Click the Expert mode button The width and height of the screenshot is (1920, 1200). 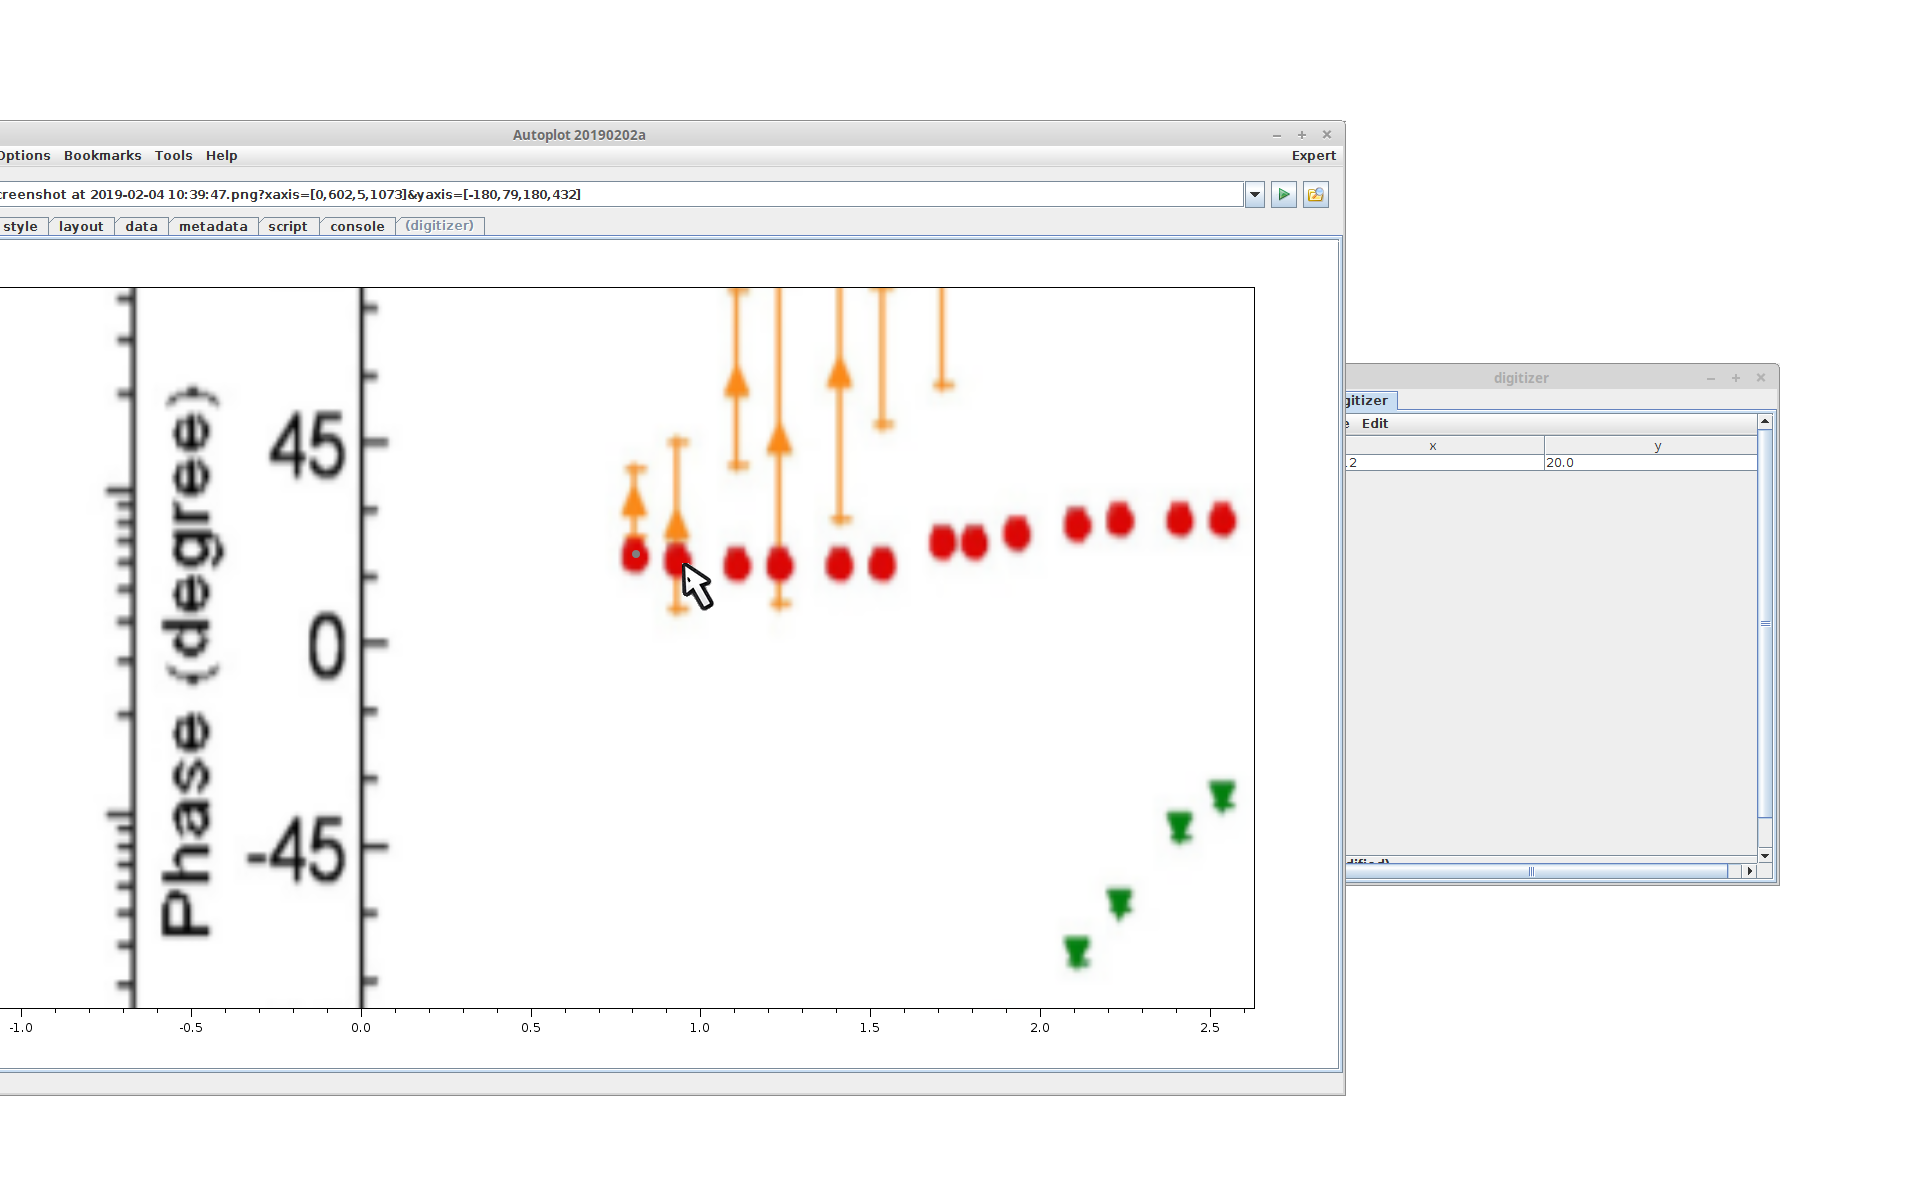click(1313, 156)
